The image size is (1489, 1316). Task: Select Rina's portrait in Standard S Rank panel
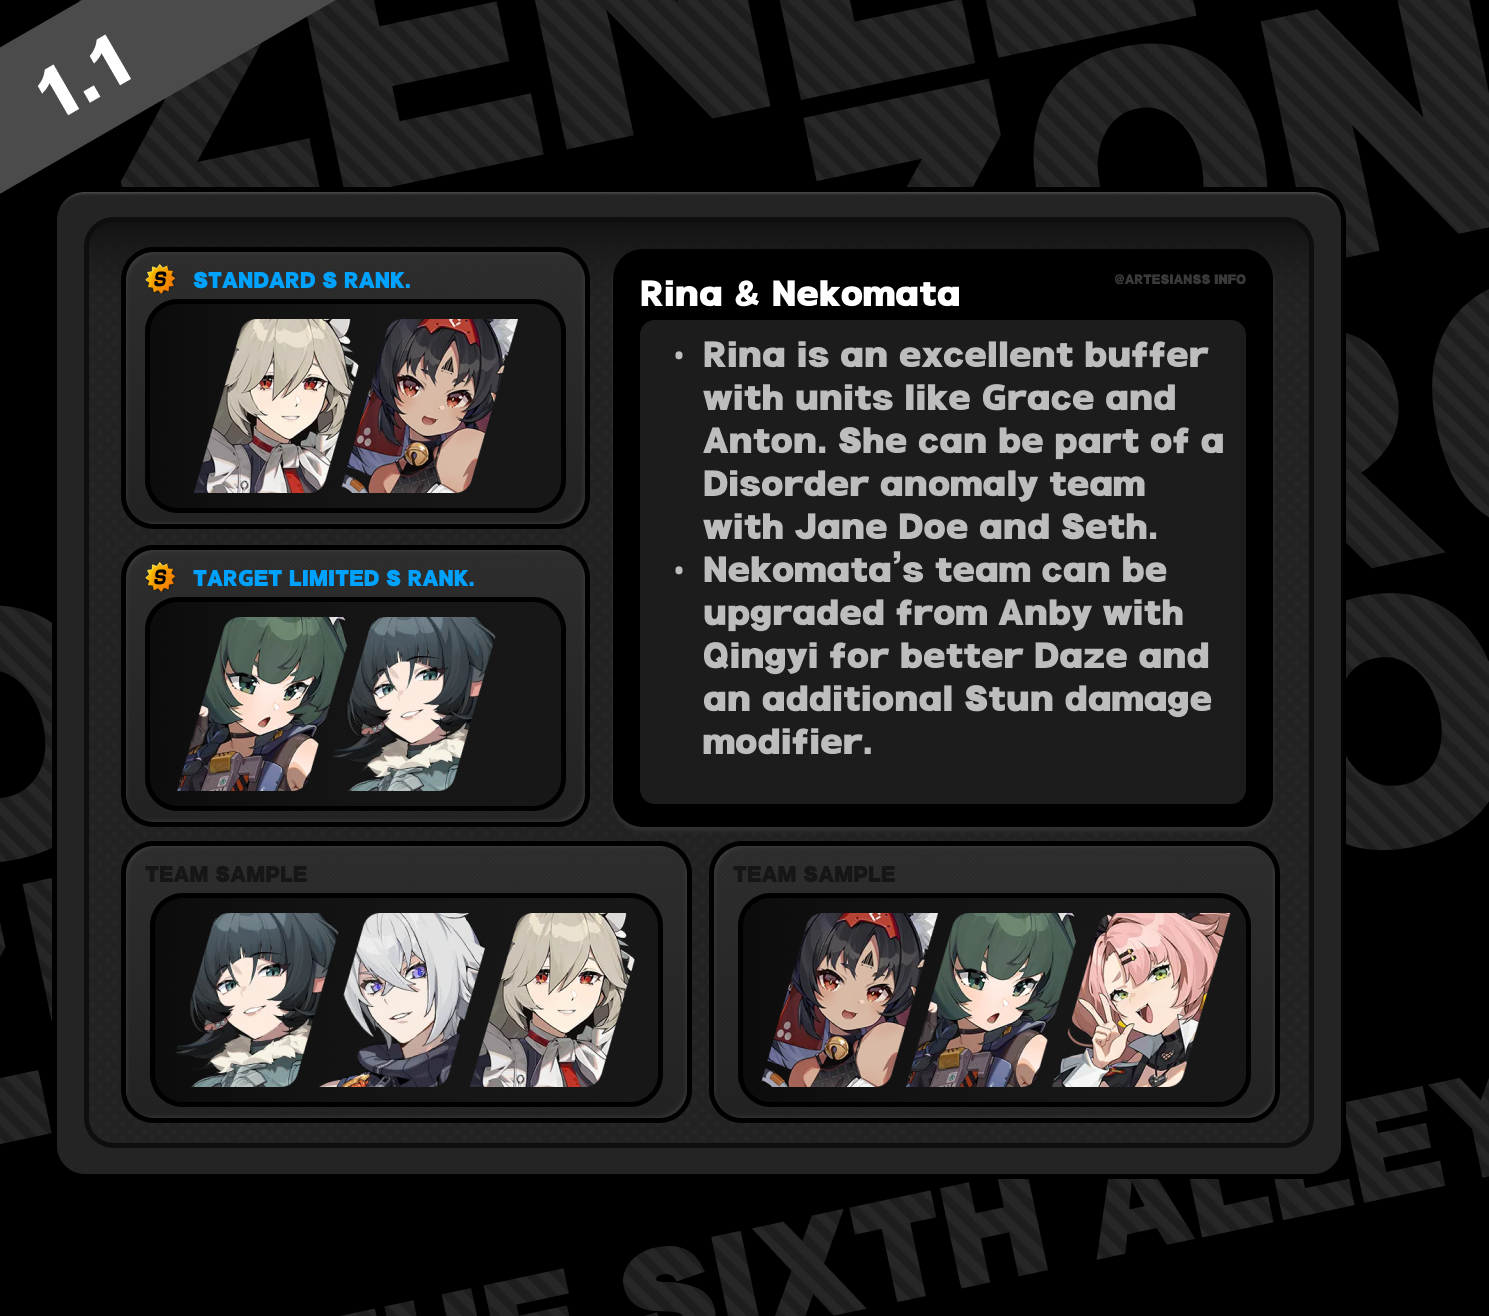[x=277, y=406]
